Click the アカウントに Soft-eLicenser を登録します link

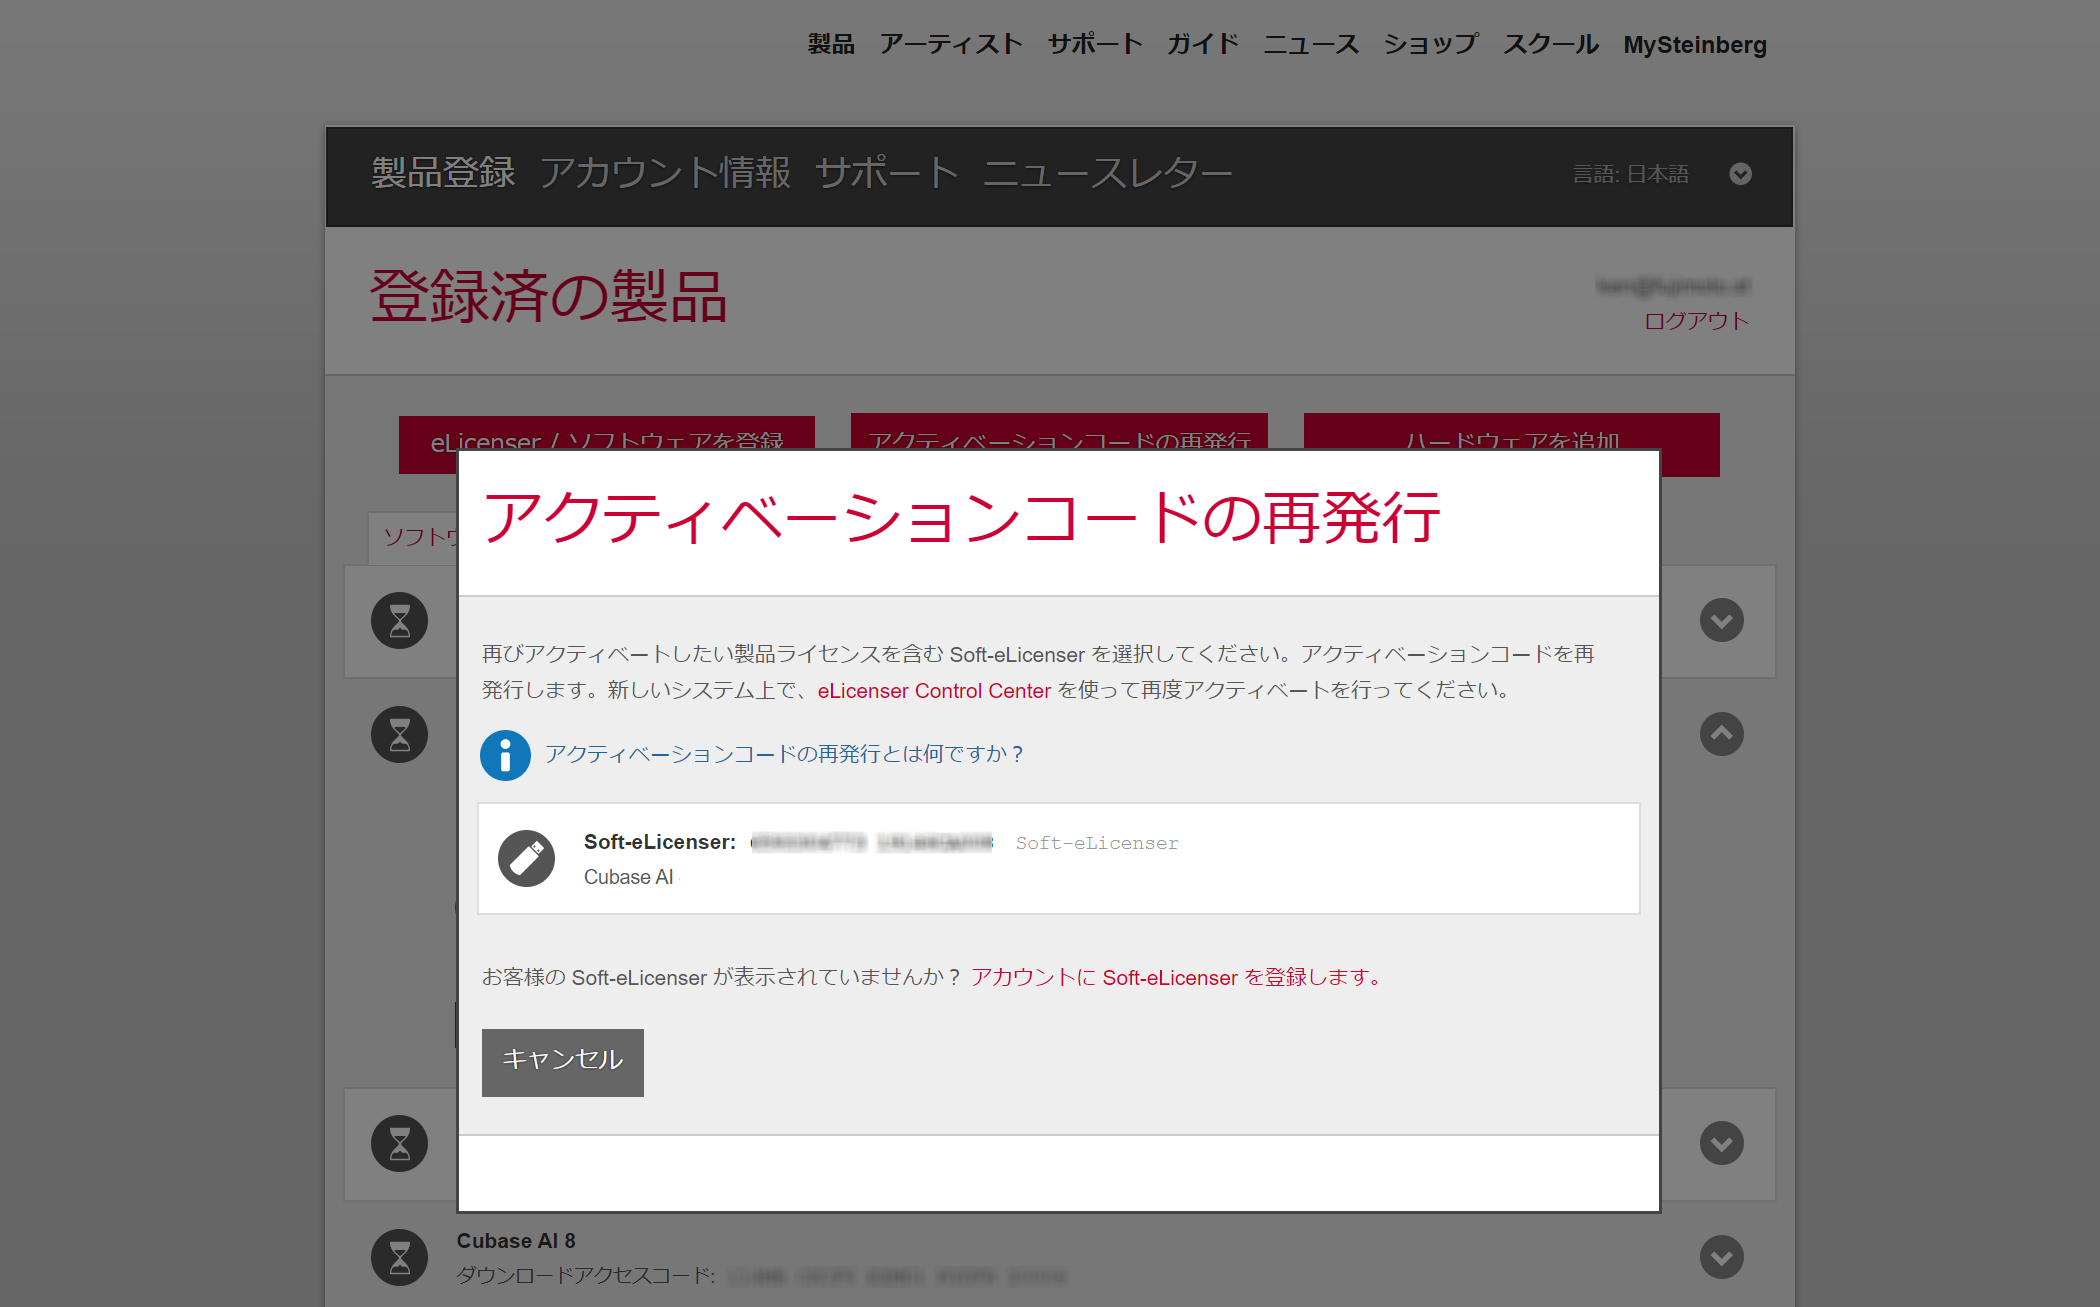pos(1176,977)
